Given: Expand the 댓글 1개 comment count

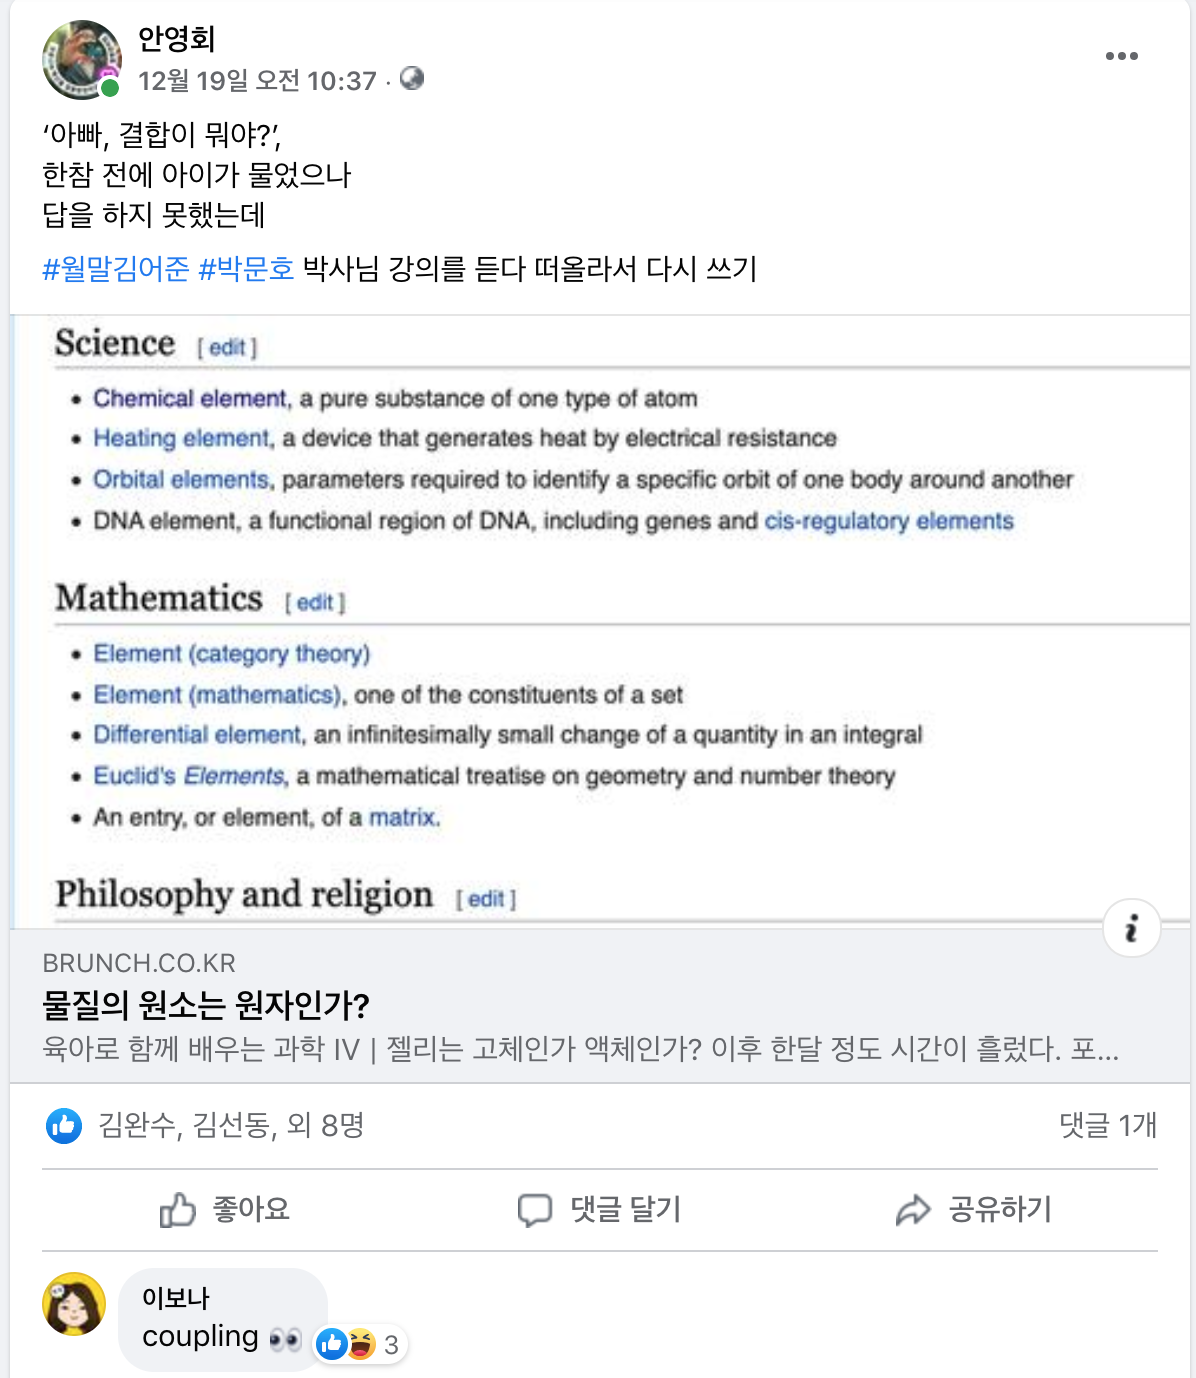Looking at the screenshot, I should point(1108,1126).
